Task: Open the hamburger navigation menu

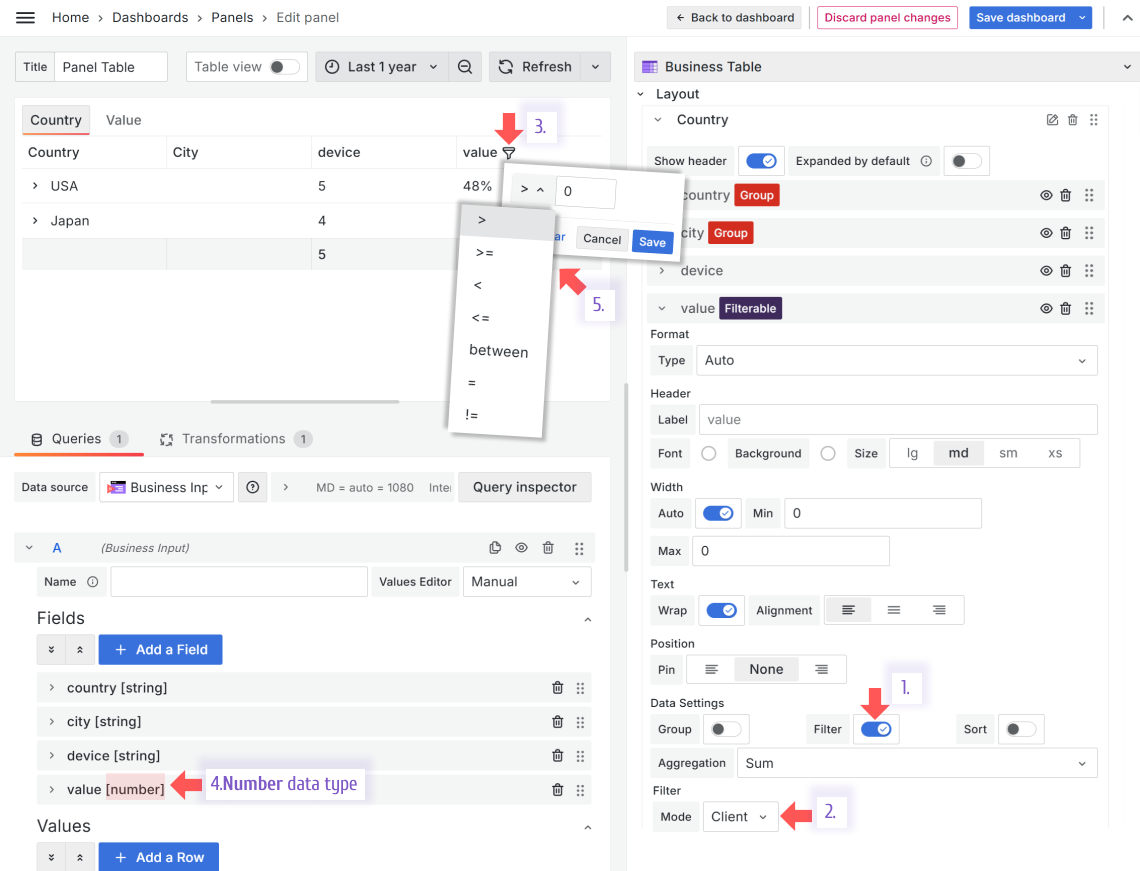Action: tap(25, 17)
